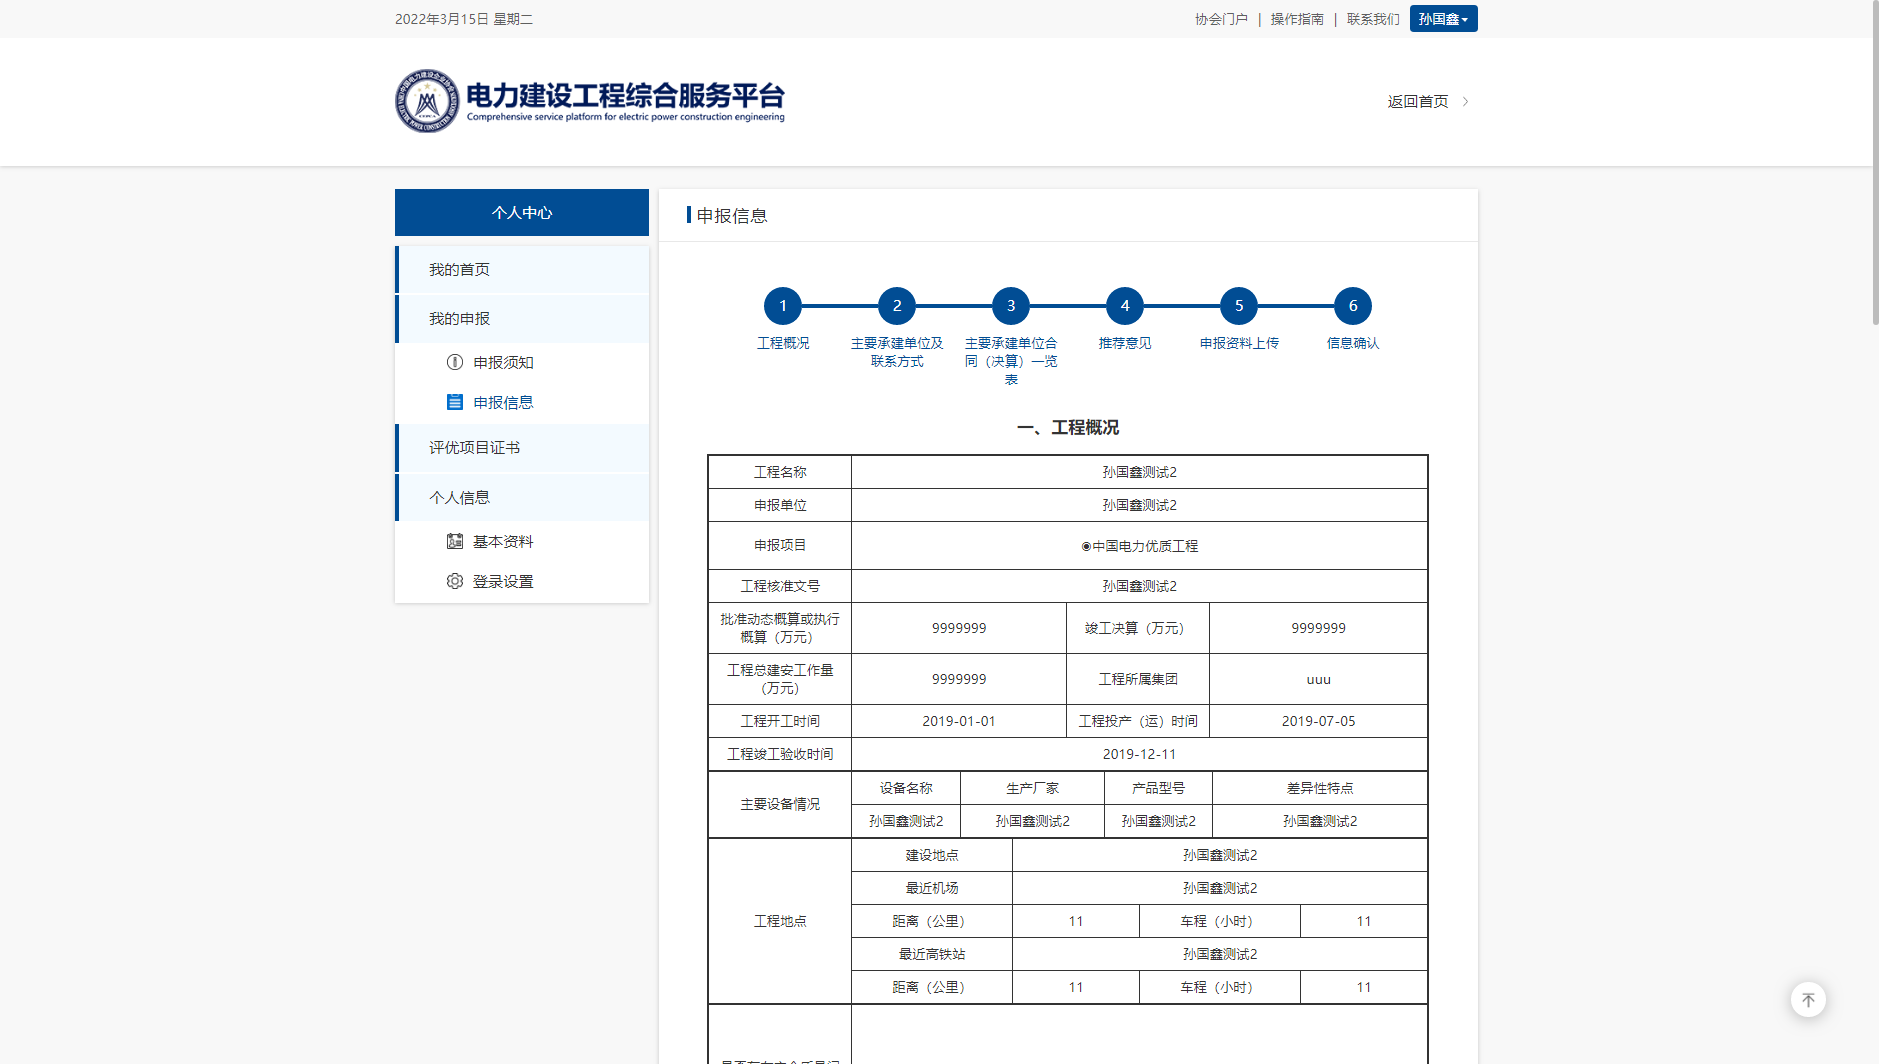Click the date 2019-01-01
Screen dimensions: 1879x1064
pos(959,721)
